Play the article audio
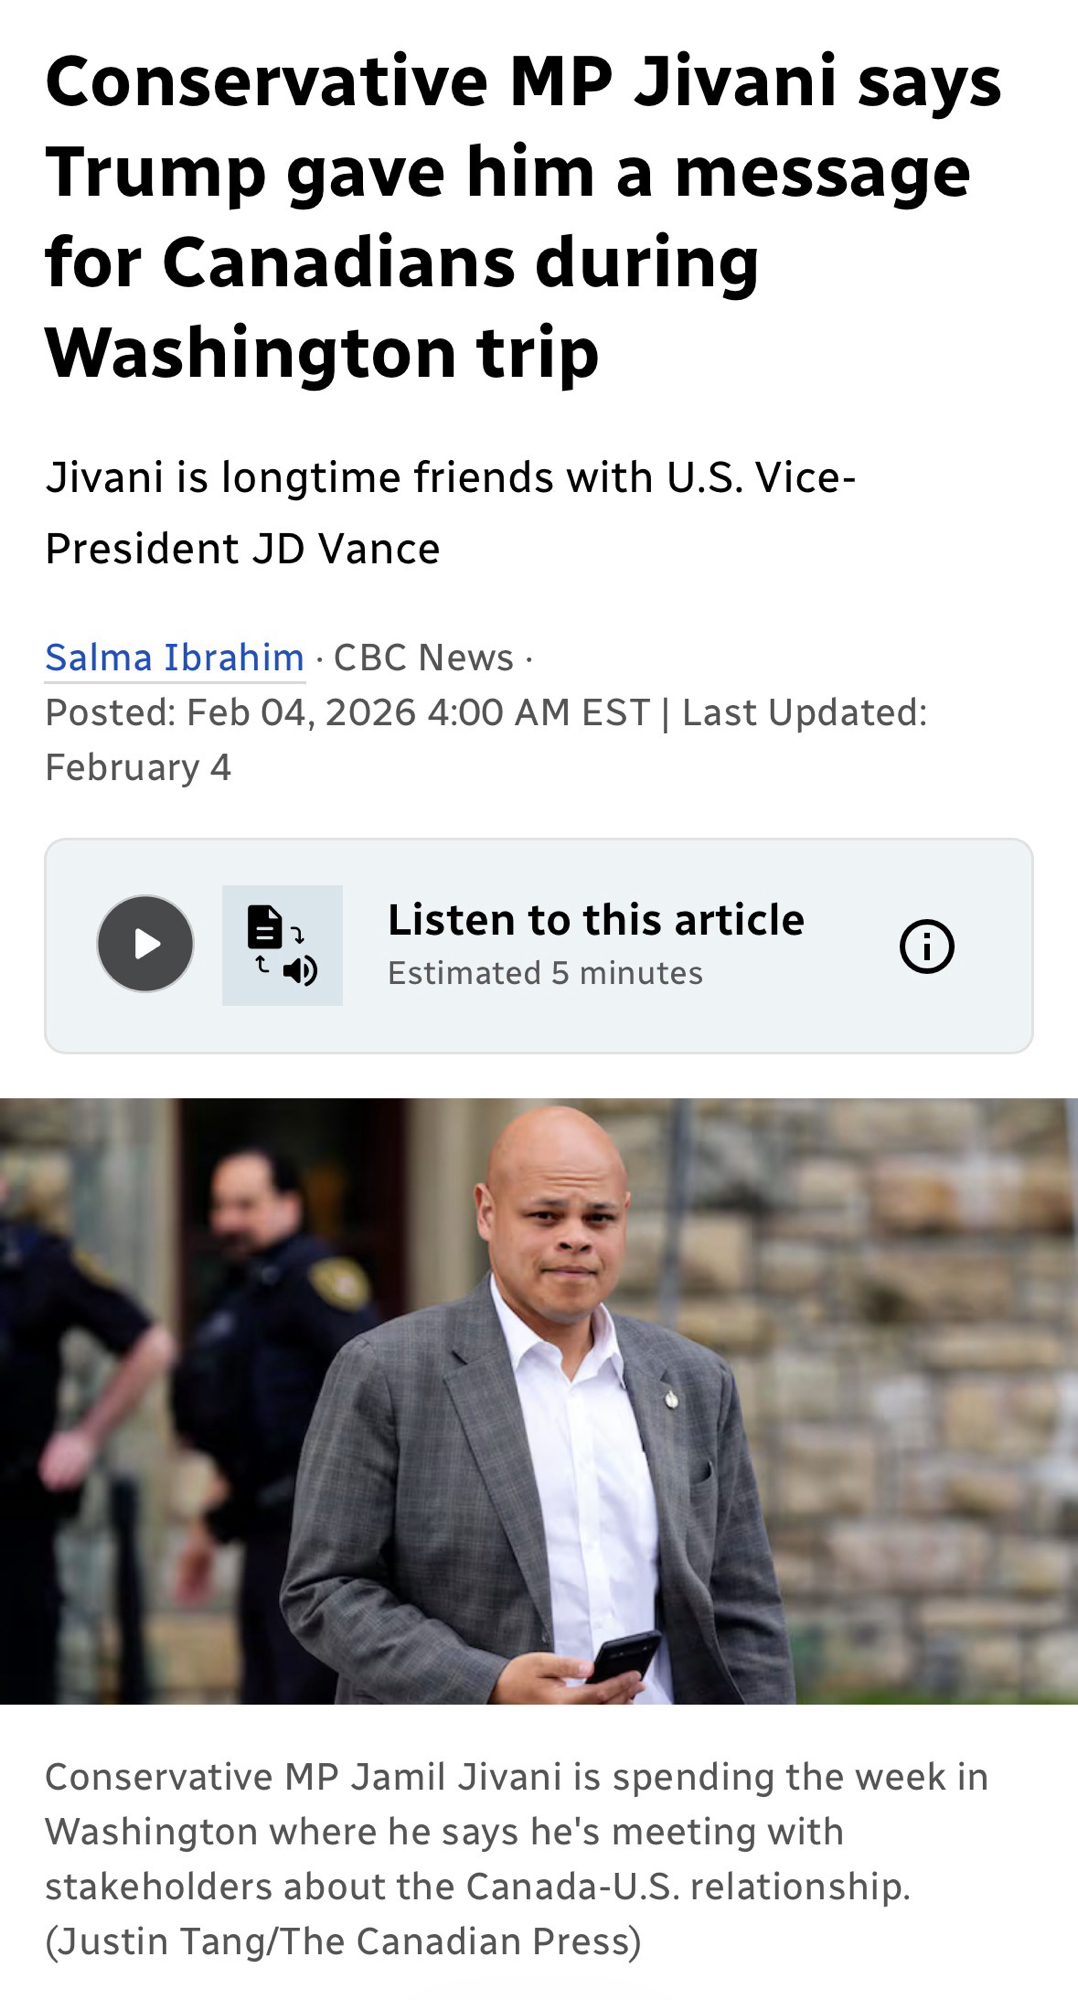Image resolution: width=1078 pixels, height=2000 pixels. point(145,944)
